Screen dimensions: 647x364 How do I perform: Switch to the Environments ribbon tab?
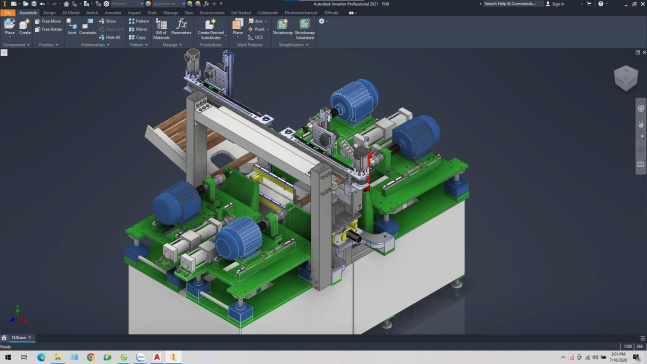[212, 13]
